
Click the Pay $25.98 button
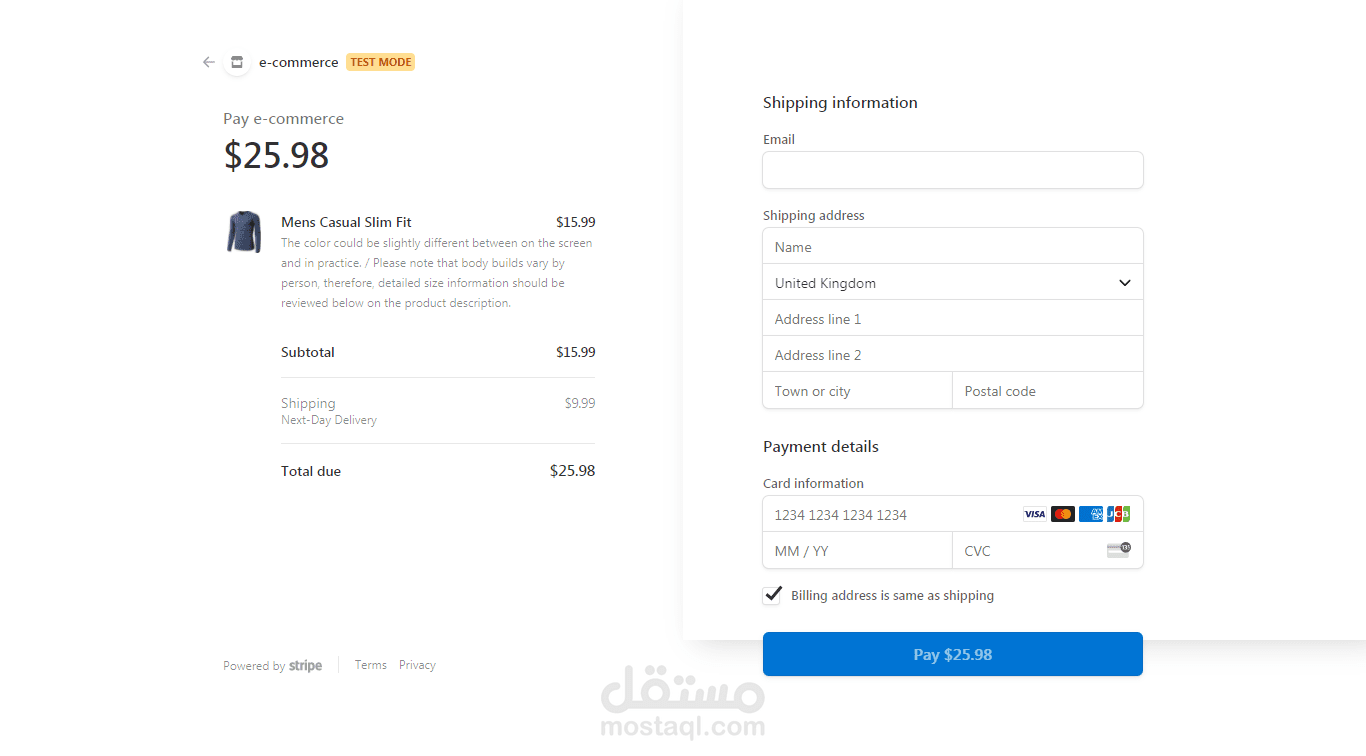tap(952, 654)
